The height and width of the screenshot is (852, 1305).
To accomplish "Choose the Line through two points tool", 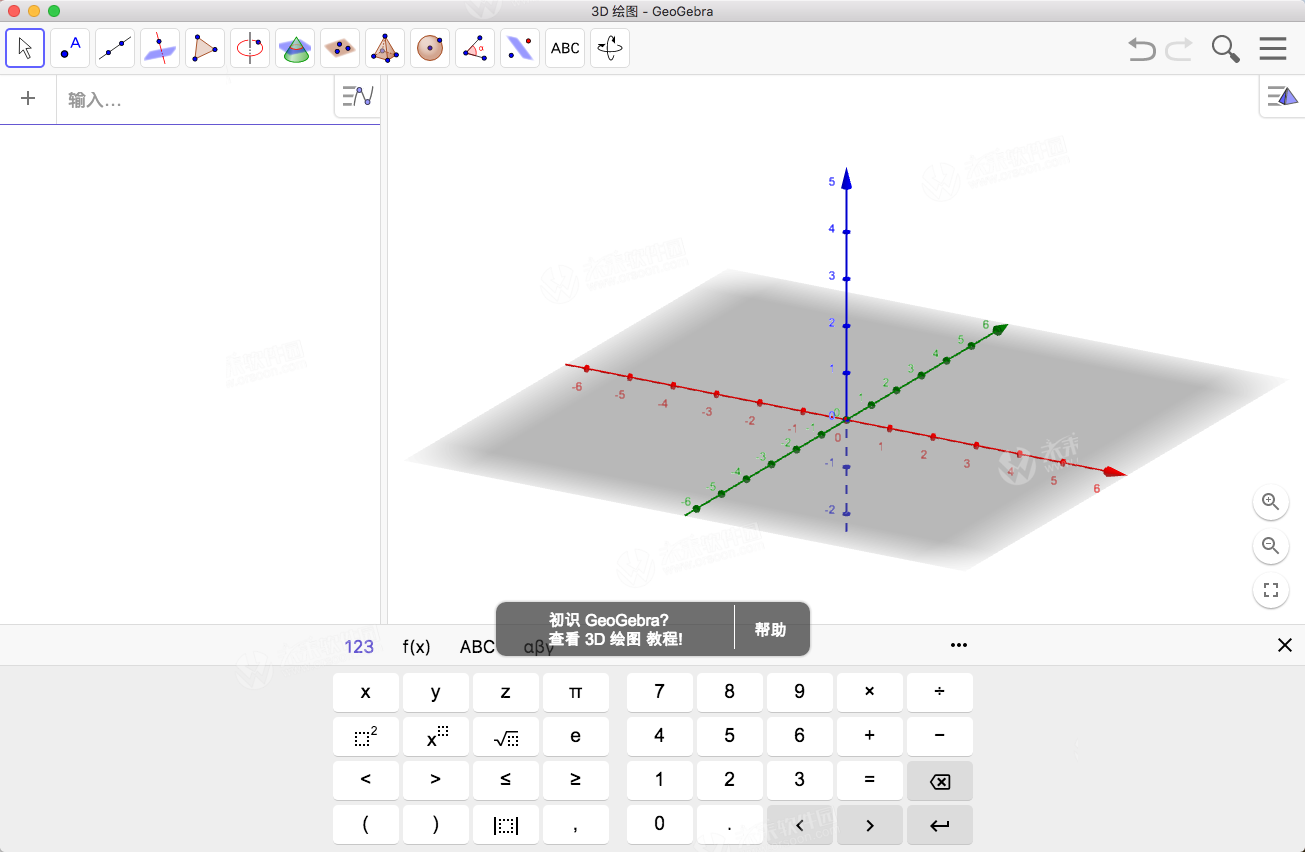I will [115, 48].
